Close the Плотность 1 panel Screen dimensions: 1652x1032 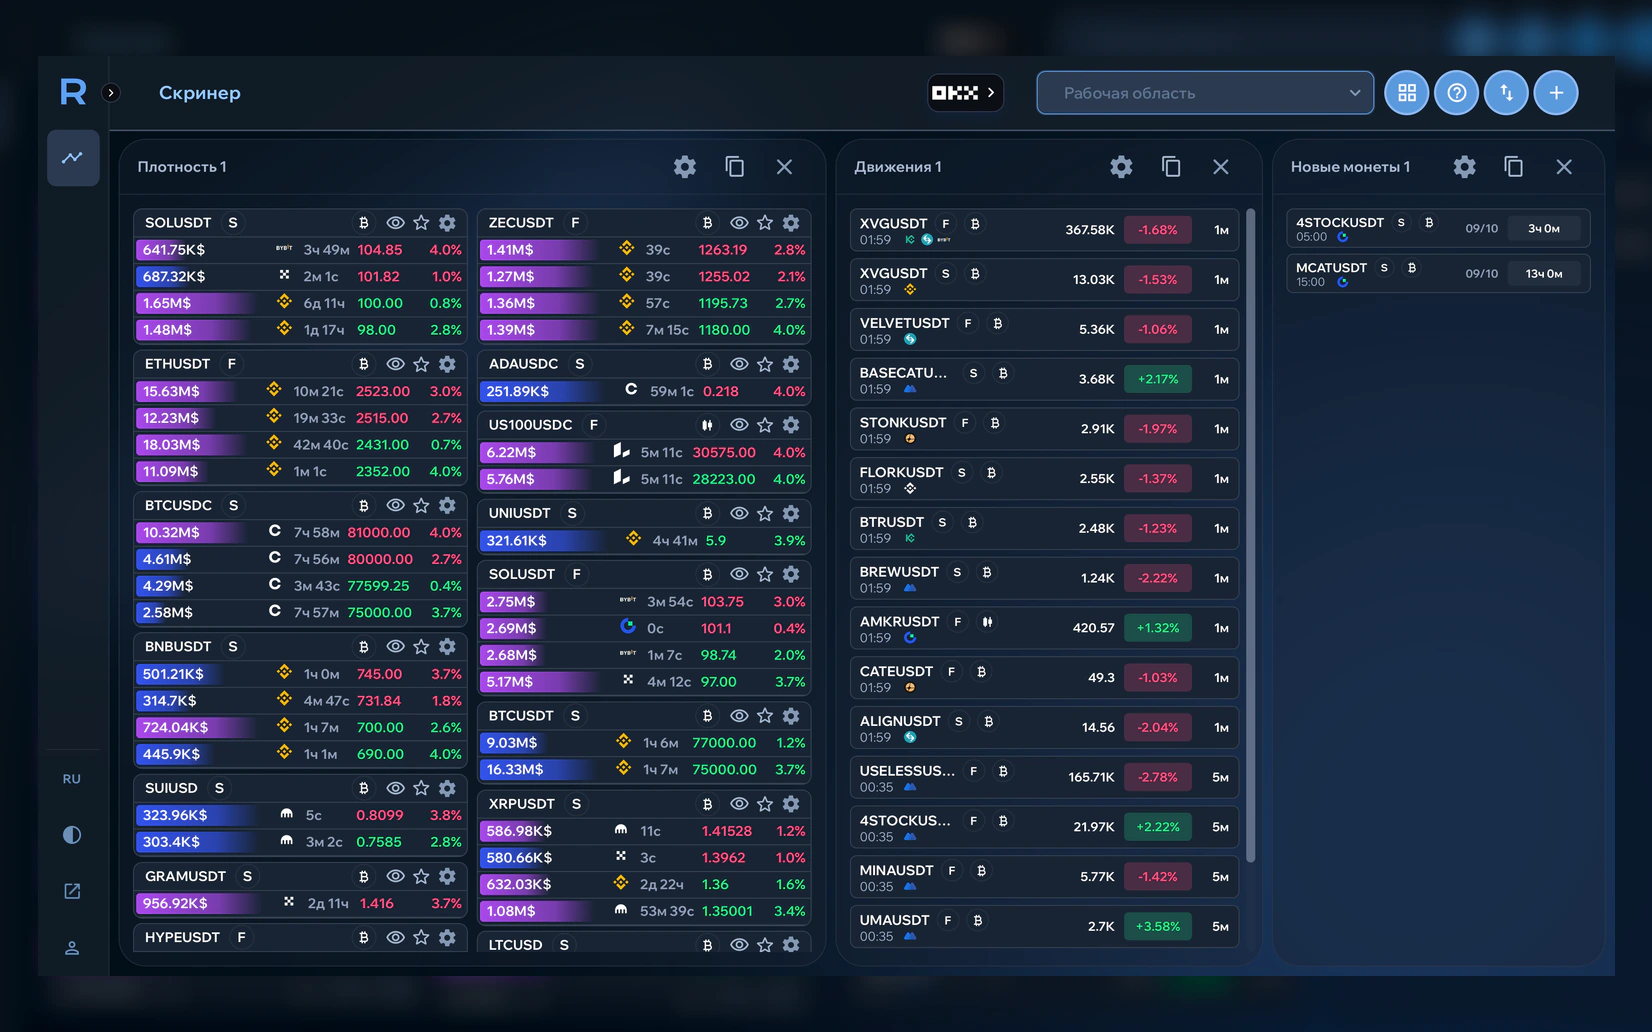pyautogui.click(x=785, y=167)
